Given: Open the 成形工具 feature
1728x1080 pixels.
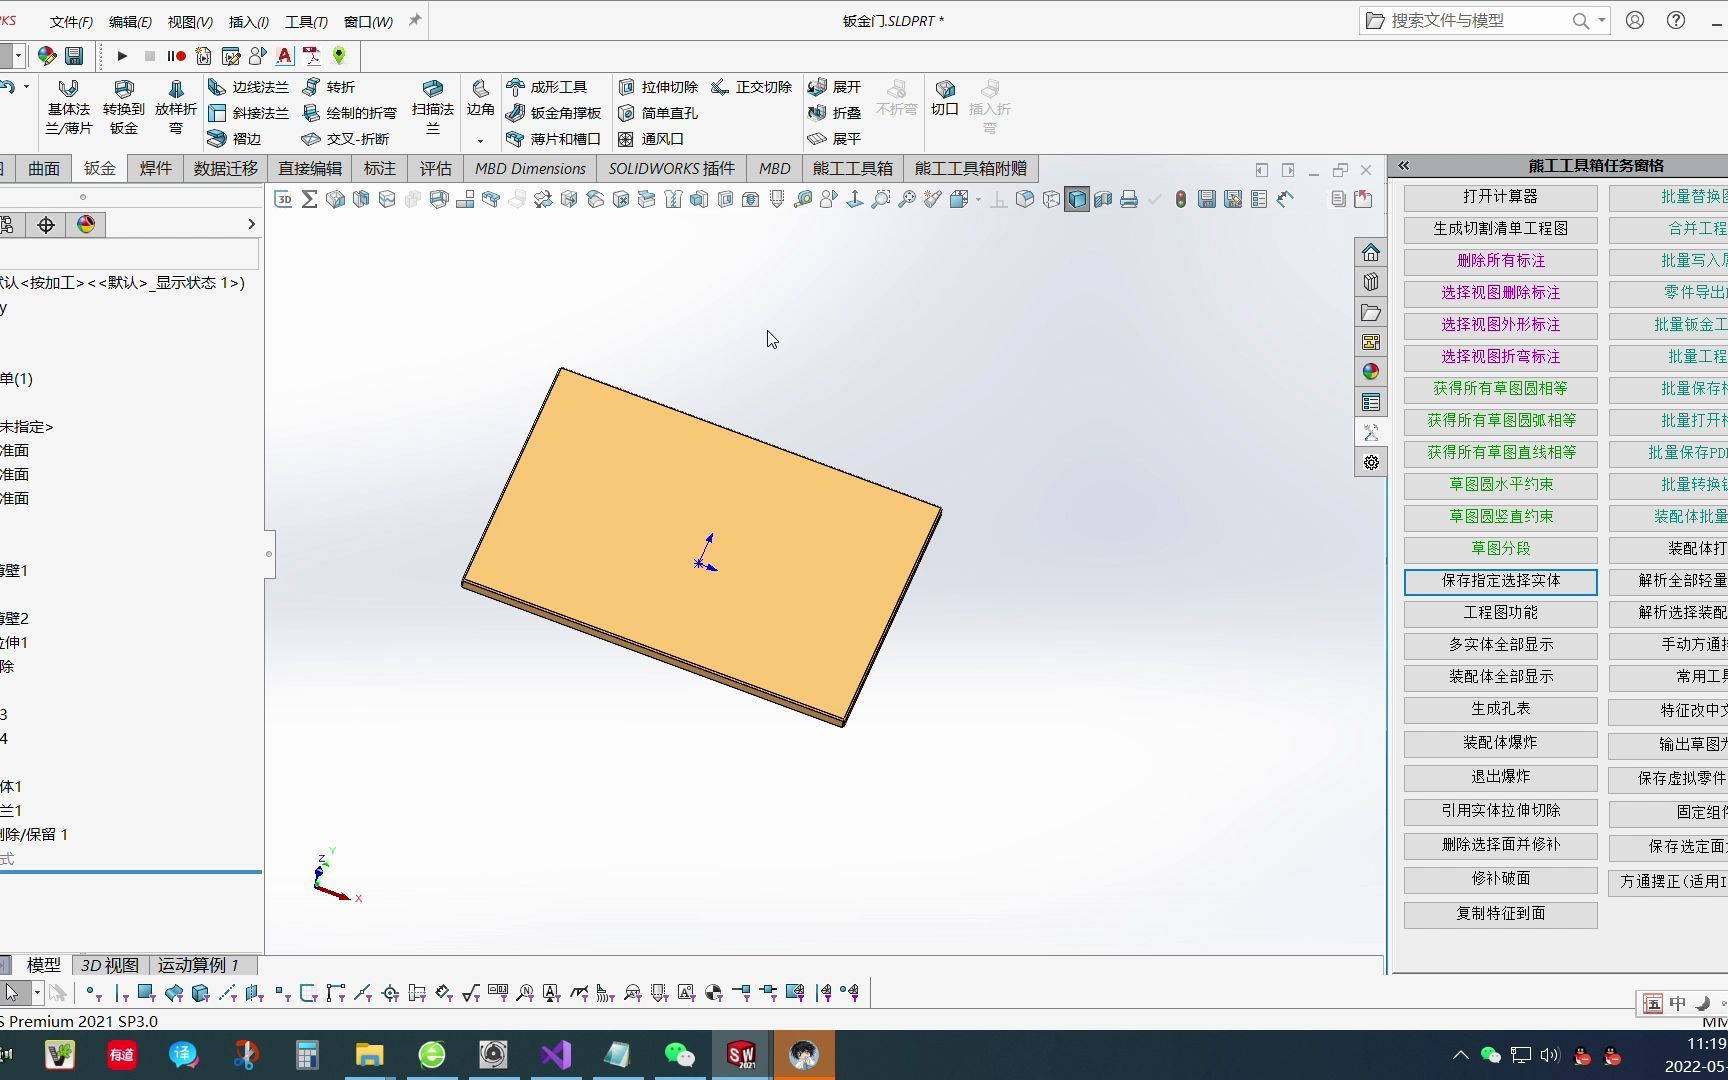Looking at the screenshot, I should click(555, 87).
